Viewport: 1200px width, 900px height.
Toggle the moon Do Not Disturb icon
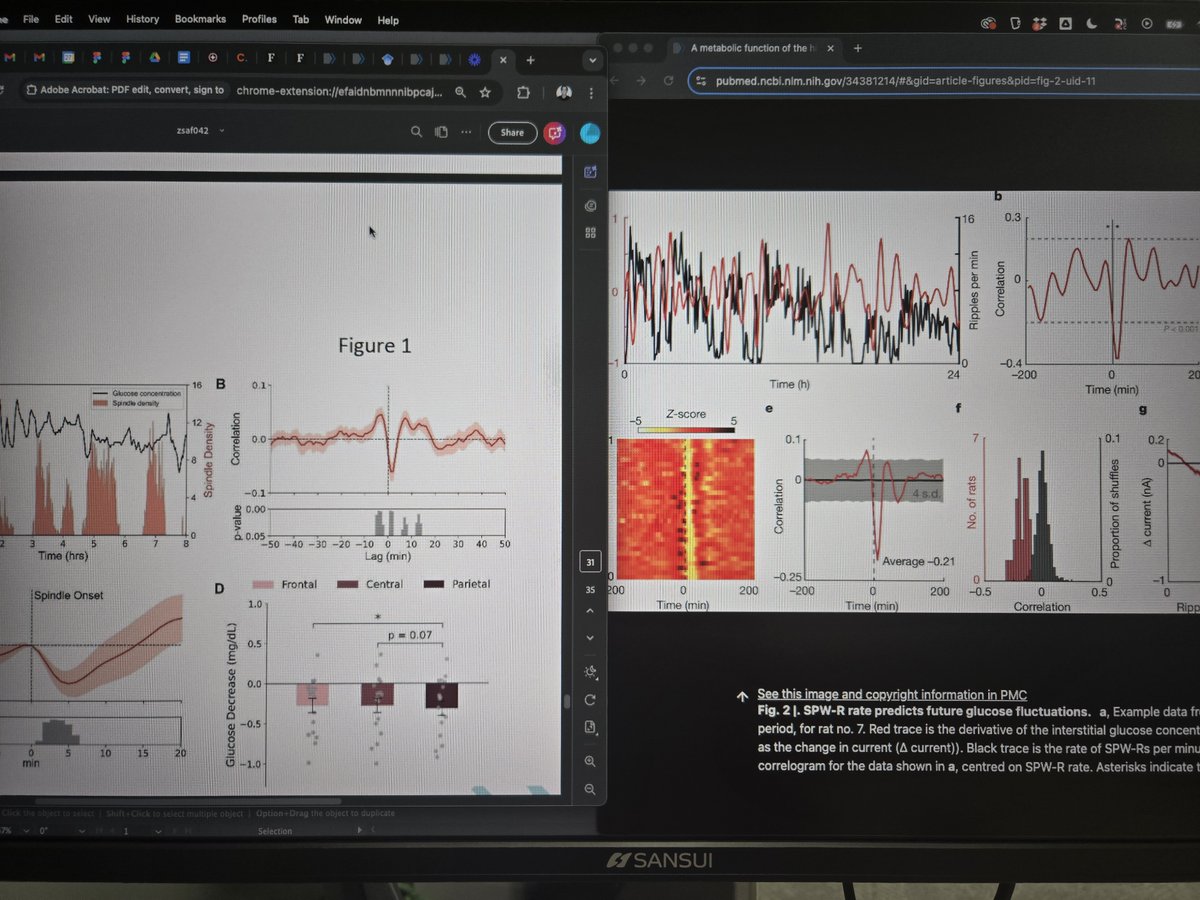[x=1091, y=22]
